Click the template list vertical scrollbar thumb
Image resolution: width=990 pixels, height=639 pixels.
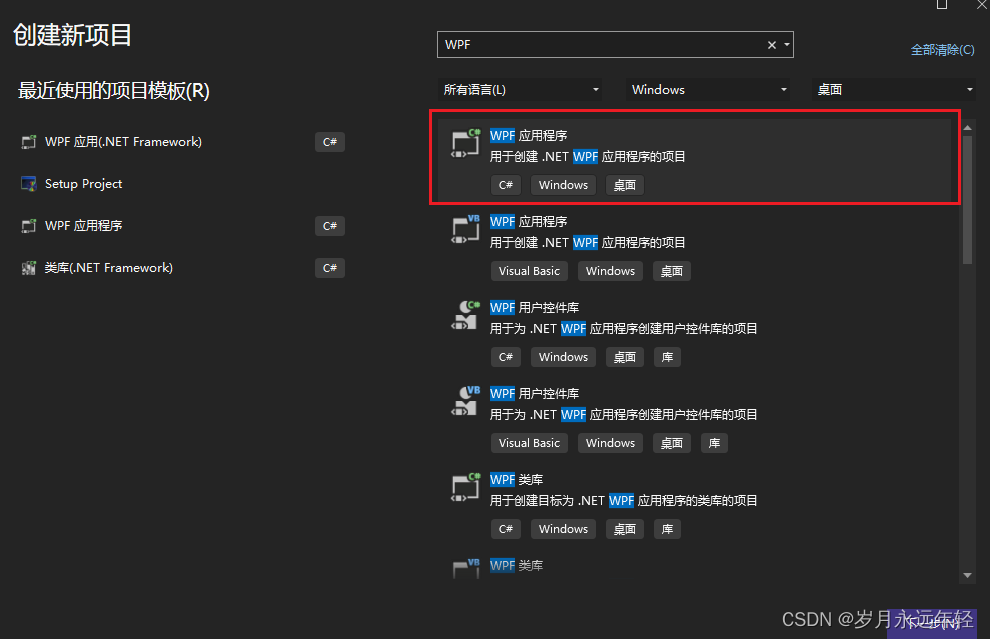pyautogui.click(x=967, y=200)
